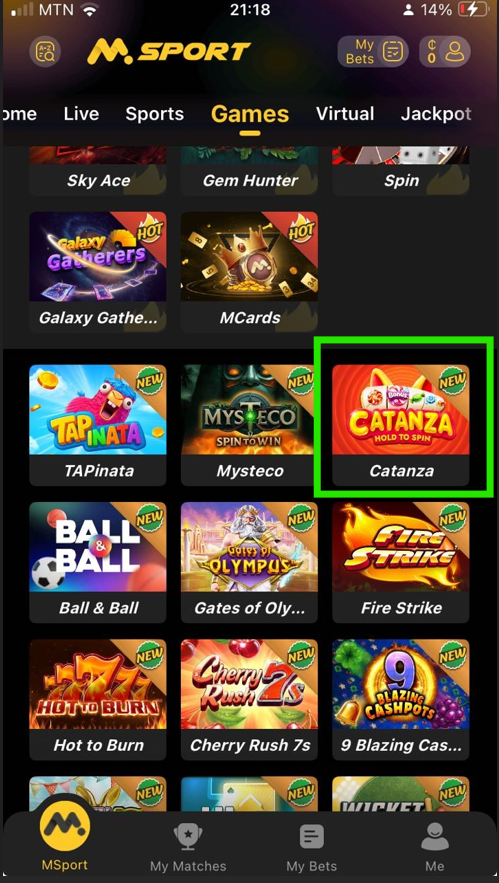Tap the Galaxy Gatherers game thumbnail
Image resolution: width=499 pixels, height=883 pixels.
(97, 256)
